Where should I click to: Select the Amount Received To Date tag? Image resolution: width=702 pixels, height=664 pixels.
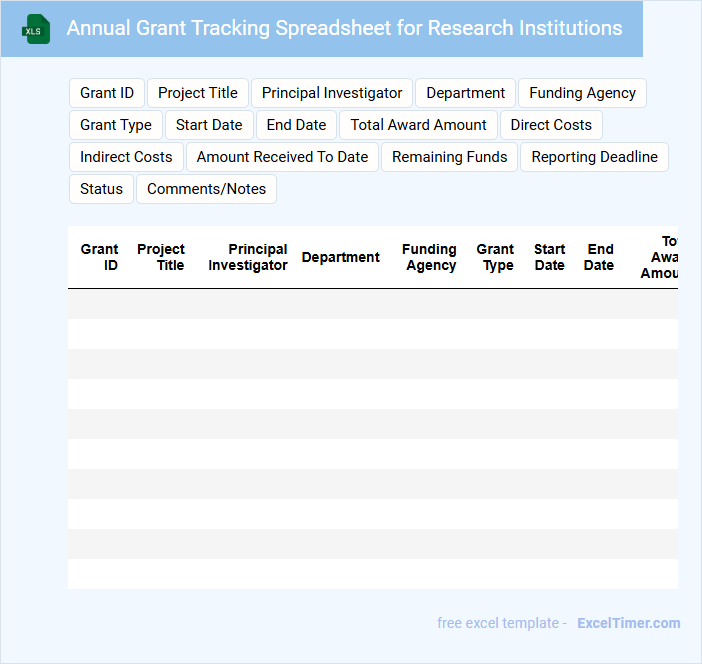282,157
